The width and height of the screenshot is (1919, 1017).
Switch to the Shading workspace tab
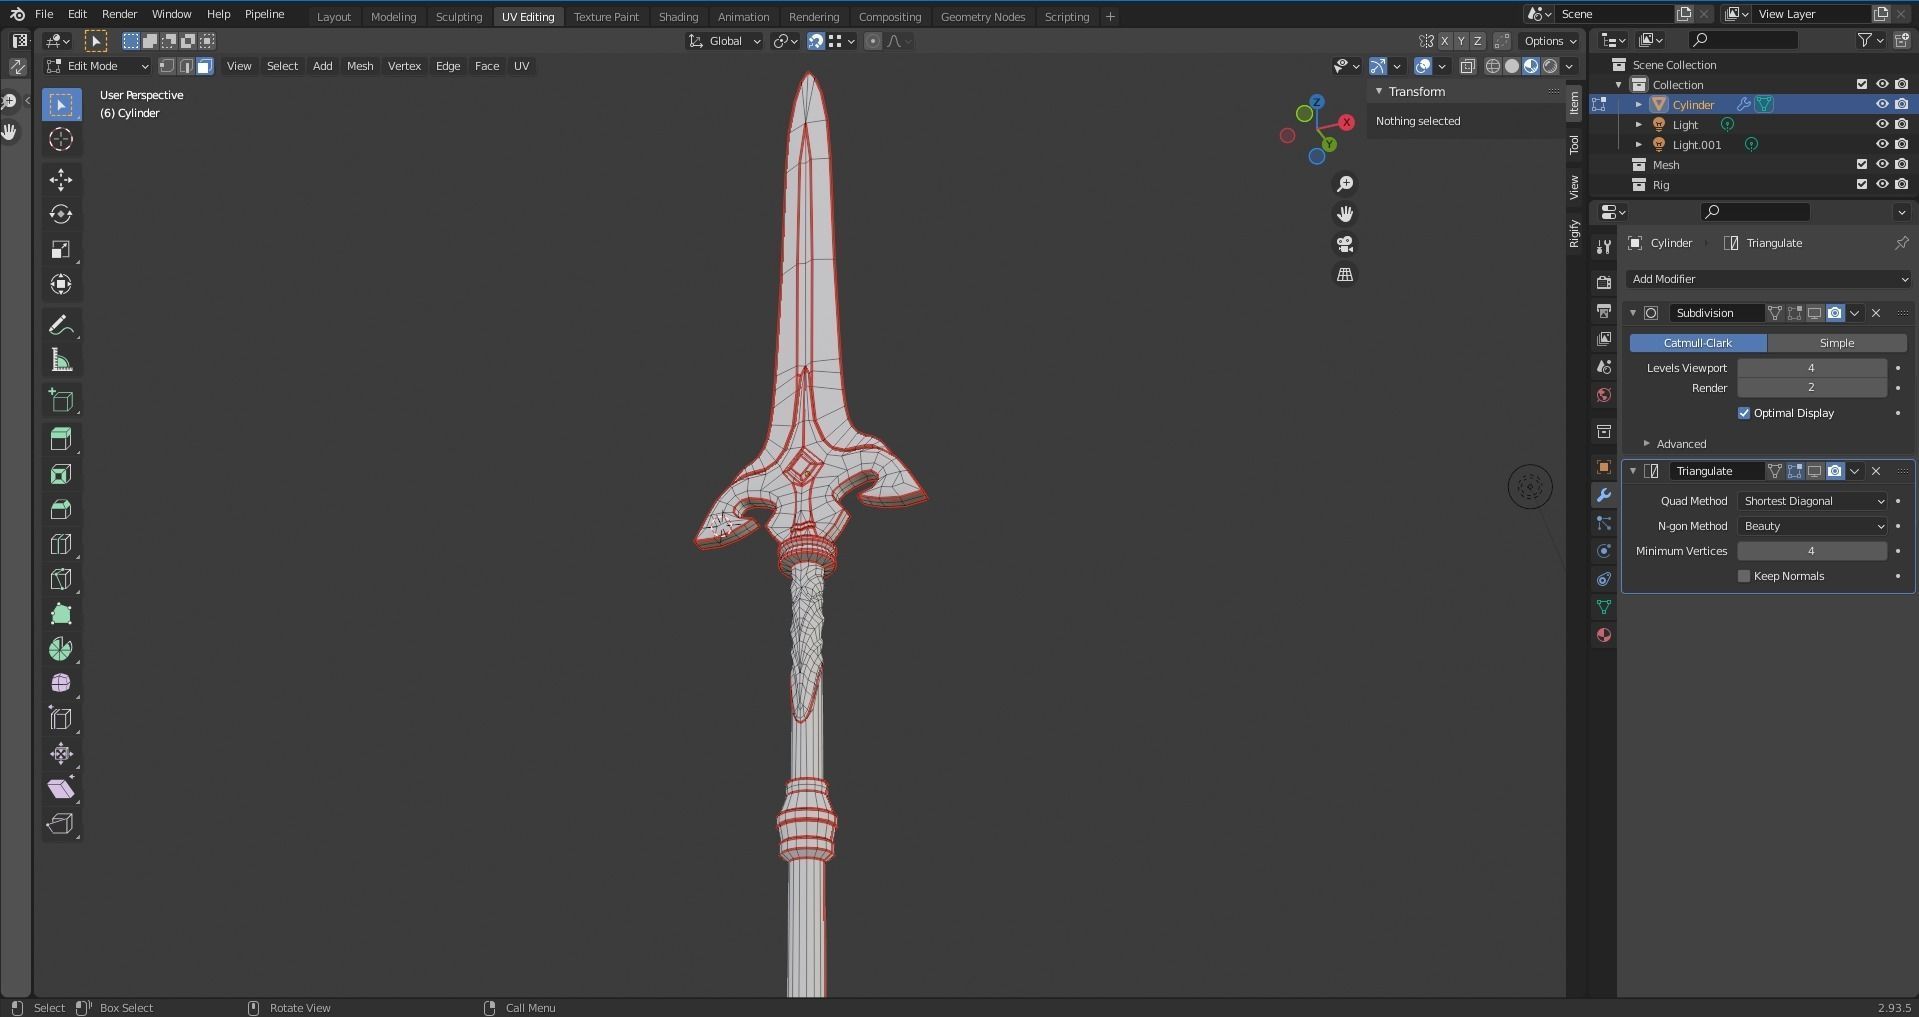coord(678,17)
